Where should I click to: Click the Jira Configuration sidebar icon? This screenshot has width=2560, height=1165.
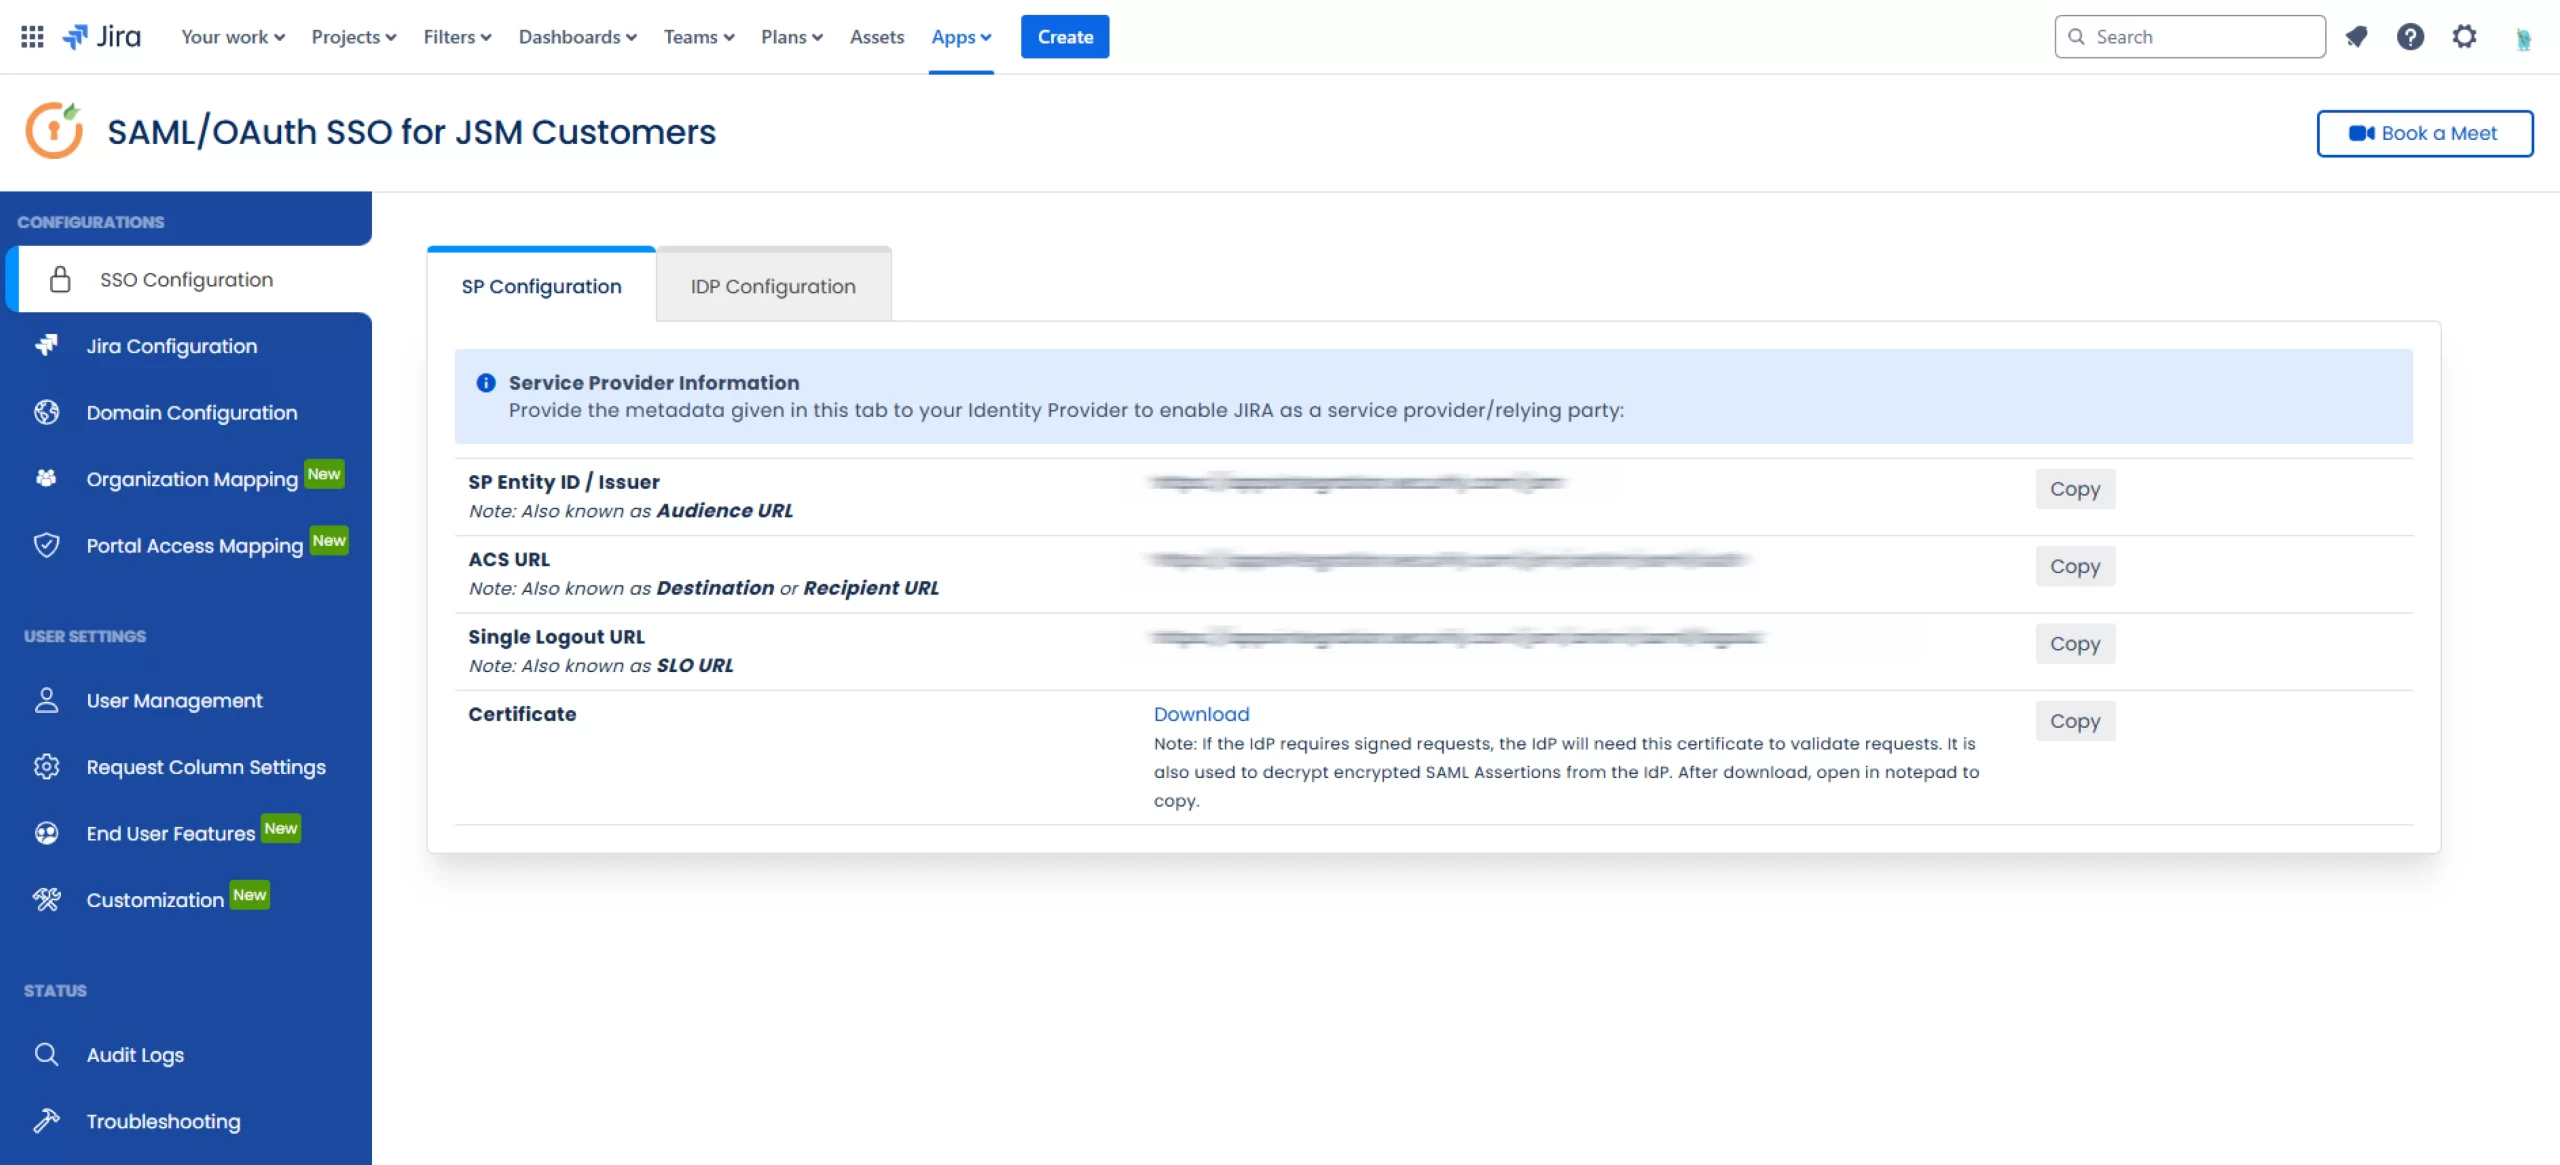click(x=46, y=345)
